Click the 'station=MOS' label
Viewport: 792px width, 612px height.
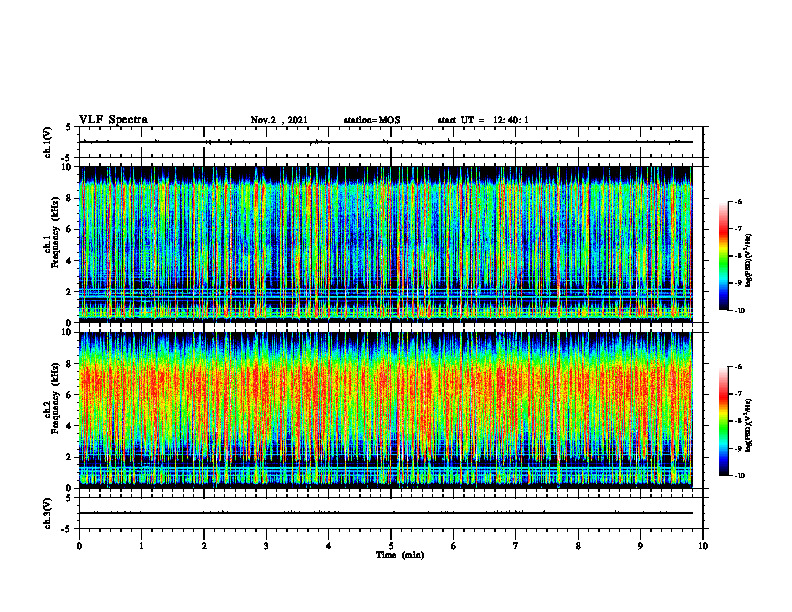click(x=372, y=120)
